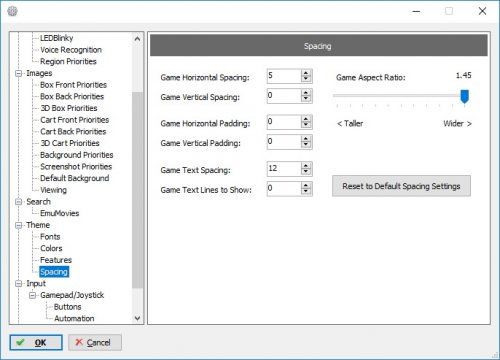Increase Game Vertical Padding with up arrow
The image size is (500, 360).
tap(306, 138)
